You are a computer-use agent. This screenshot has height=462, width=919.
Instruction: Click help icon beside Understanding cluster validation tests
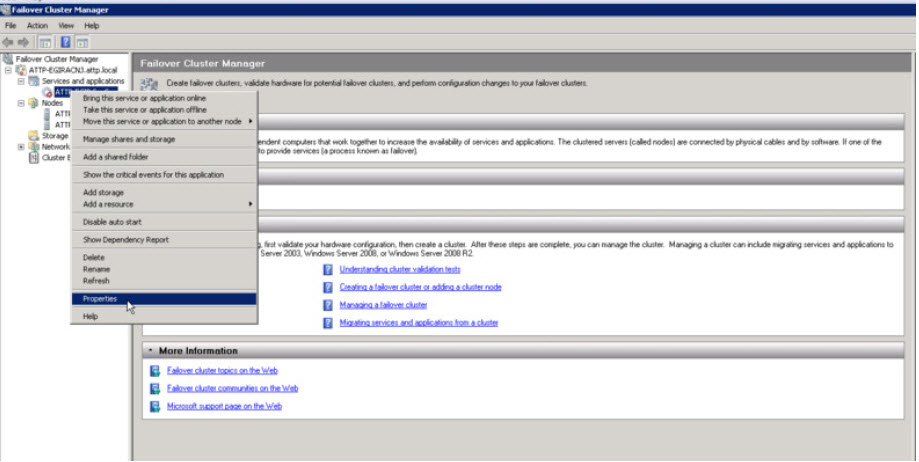(x=328, y=270)
